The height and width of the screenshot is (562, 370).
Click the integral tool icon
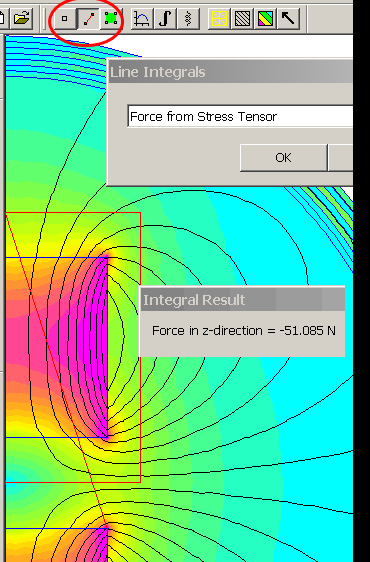(x=165, y=18)
